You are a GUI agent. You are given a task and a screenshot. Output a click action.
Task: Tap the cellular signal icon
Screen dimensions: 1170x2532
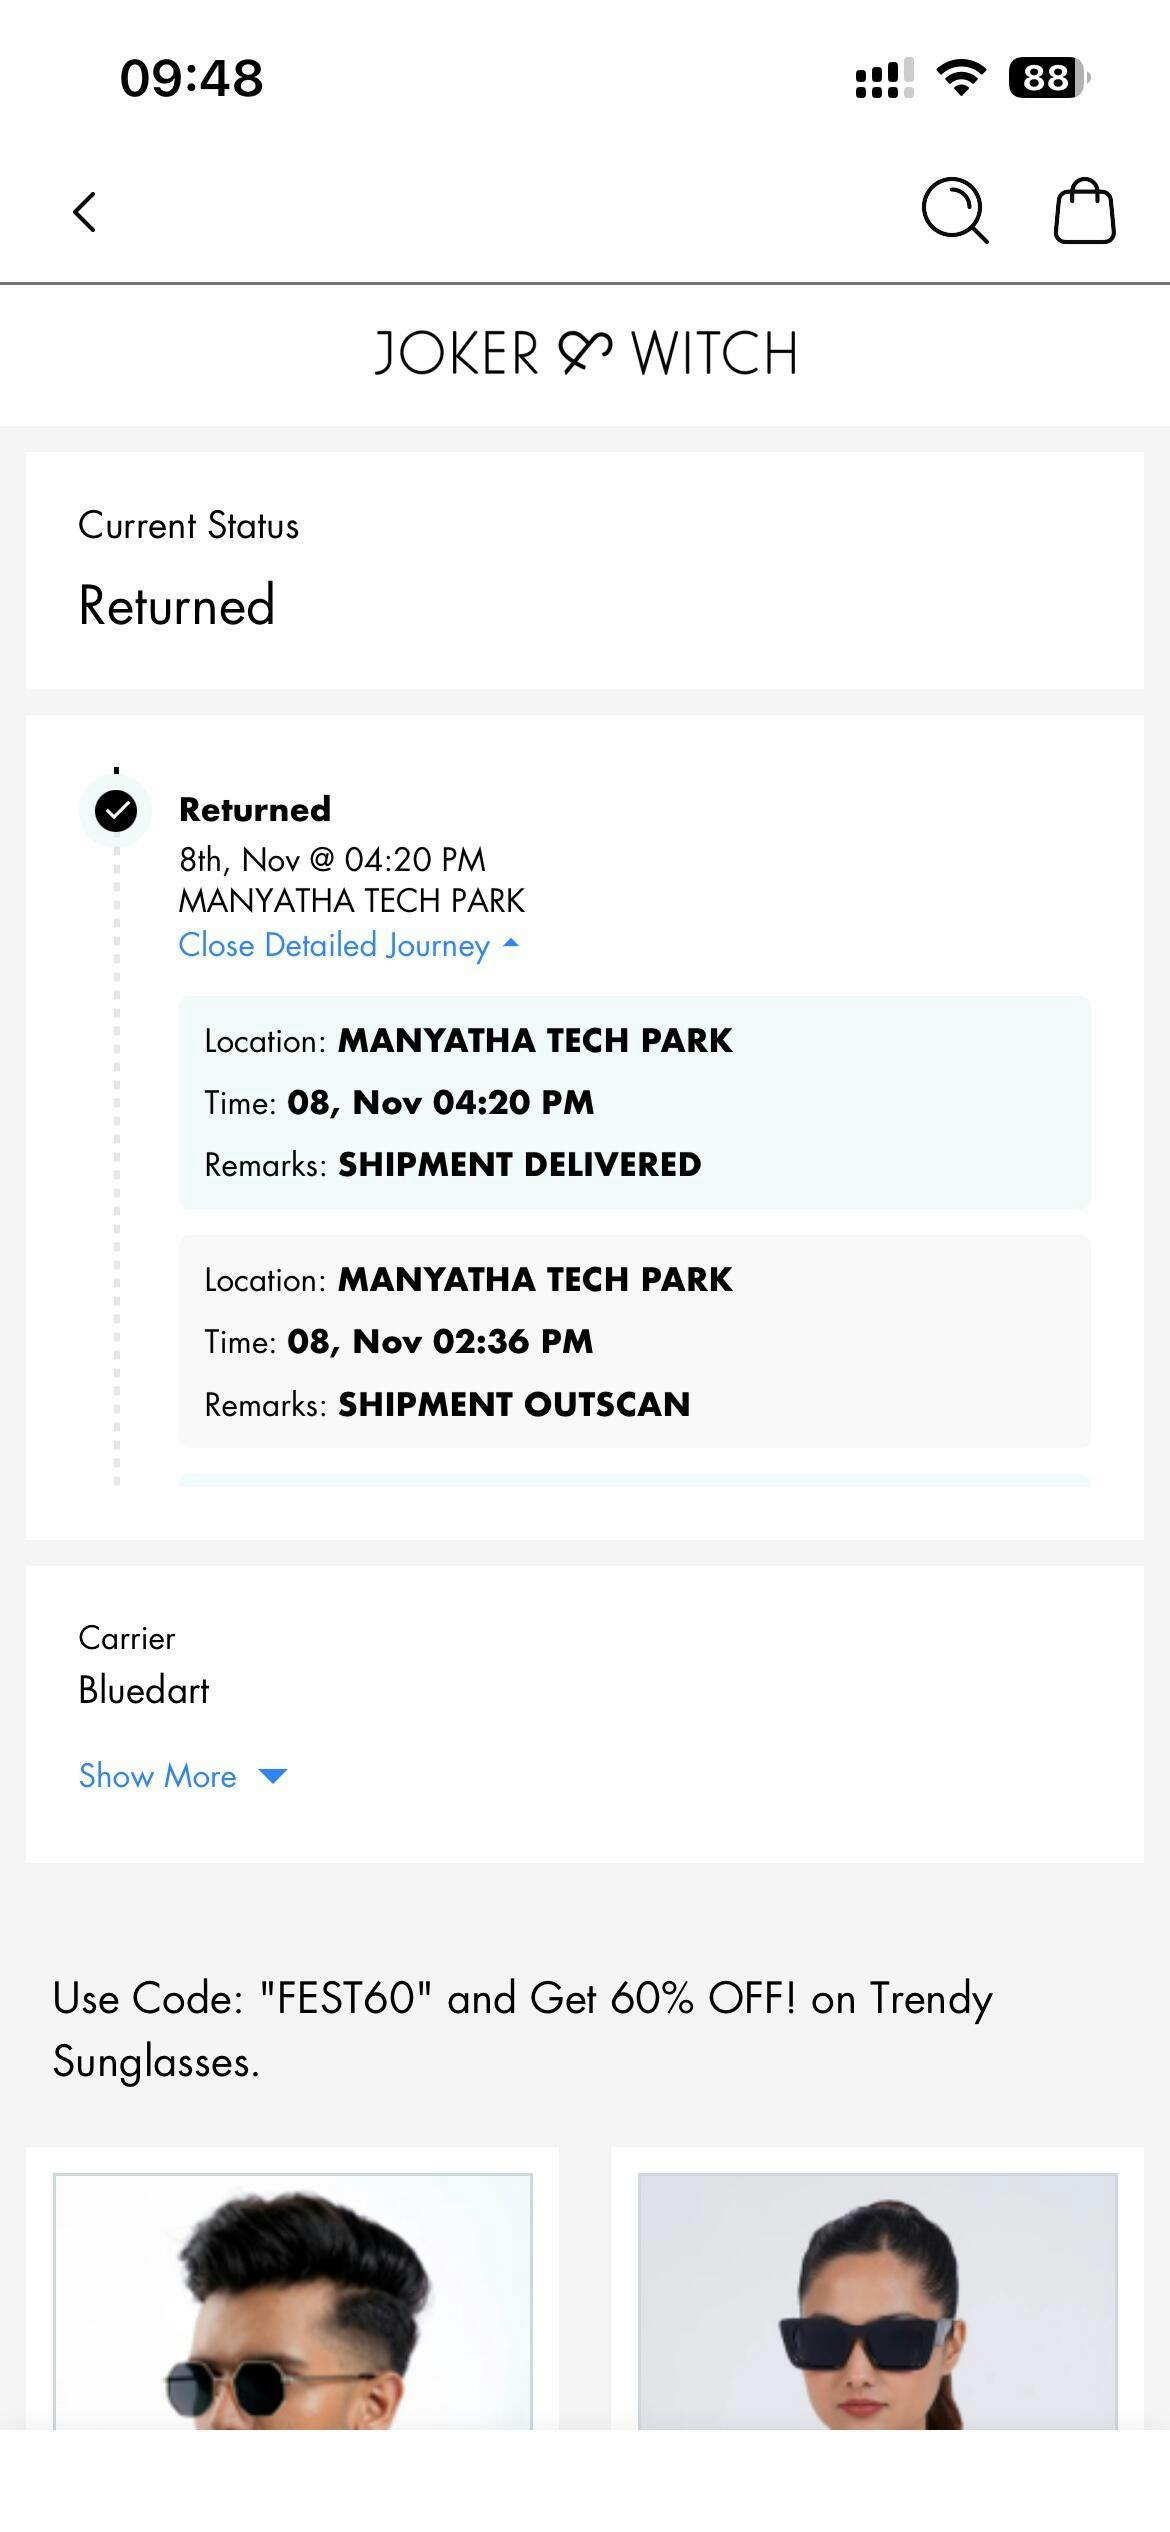(884, 78)
